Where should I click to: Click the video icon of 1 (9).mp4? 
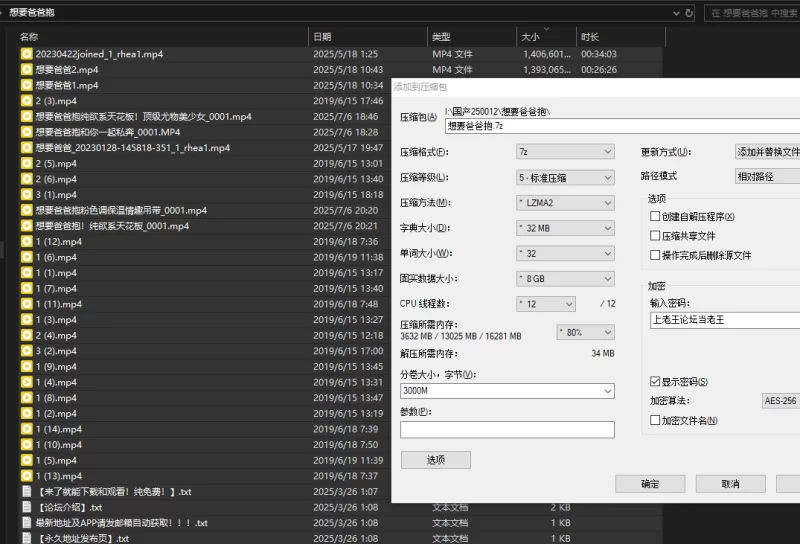(27, 366)
